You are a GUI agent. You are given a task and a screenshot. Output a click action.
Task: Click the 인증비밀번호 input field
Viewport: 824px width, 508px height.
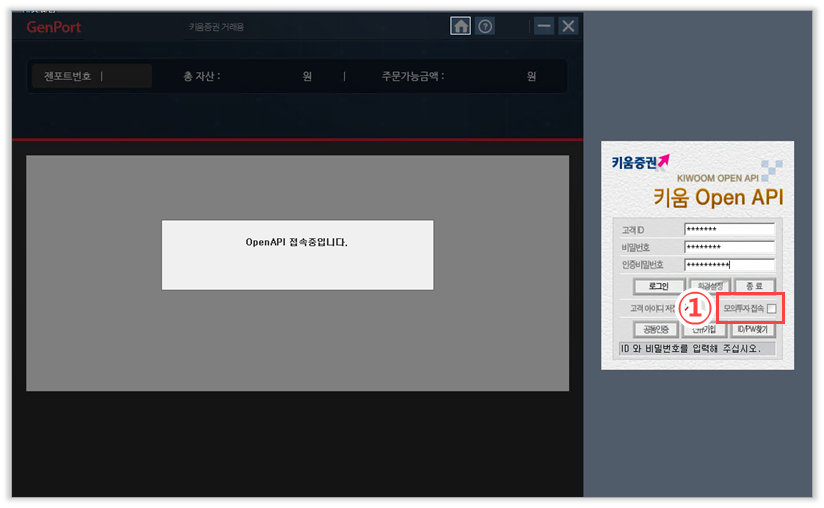[729, 265]
